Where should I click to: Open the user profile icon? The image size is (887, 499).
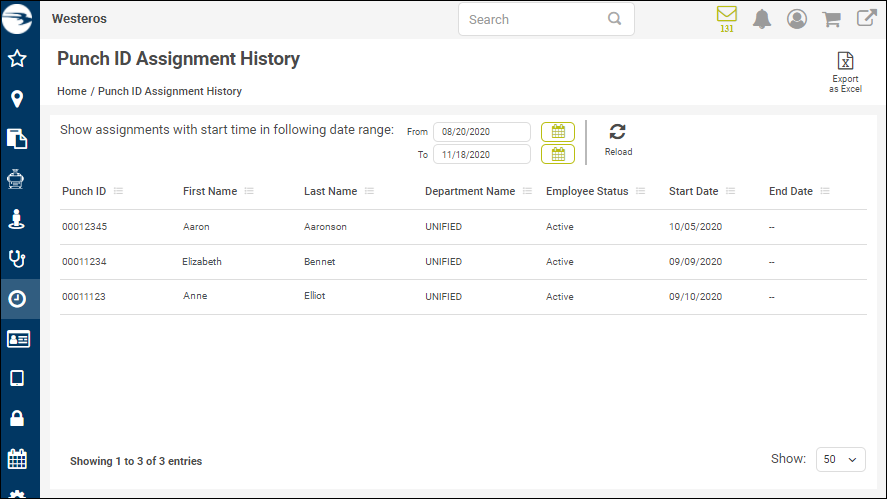tap(797, 19)
